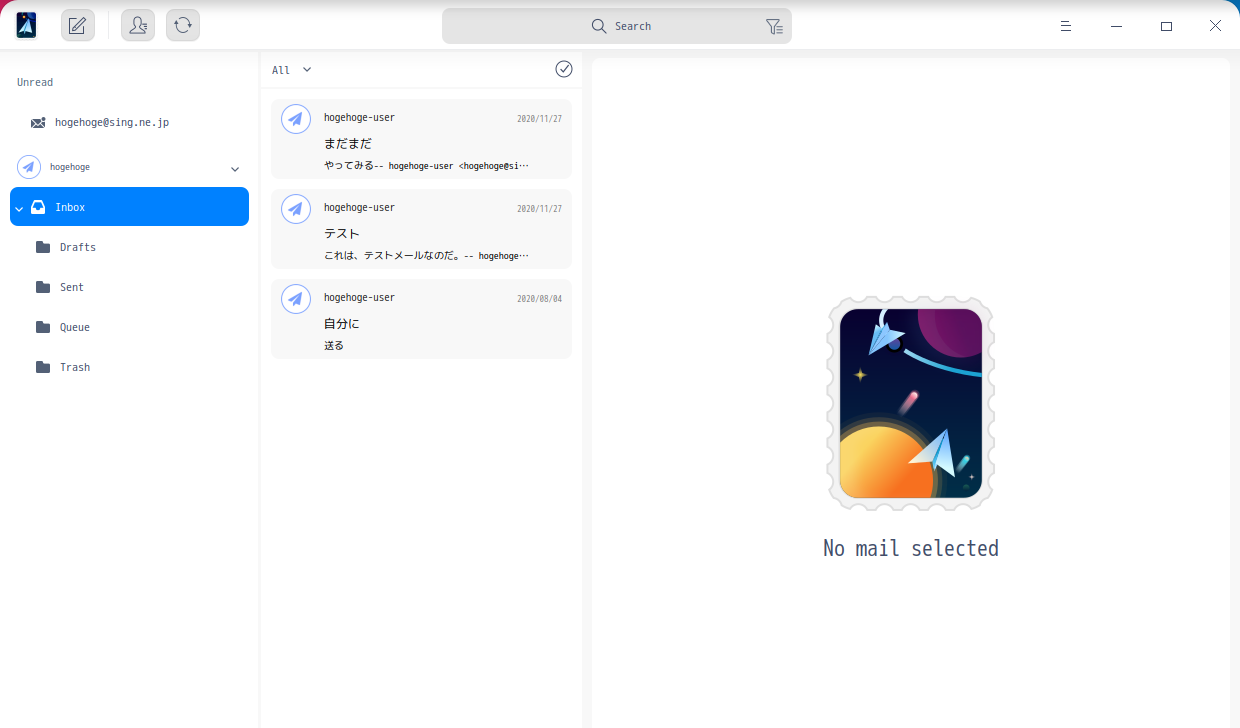The width and height of the screenshot is (1240, 728).
Task: Minimize the mail window
Action: 1116,26
